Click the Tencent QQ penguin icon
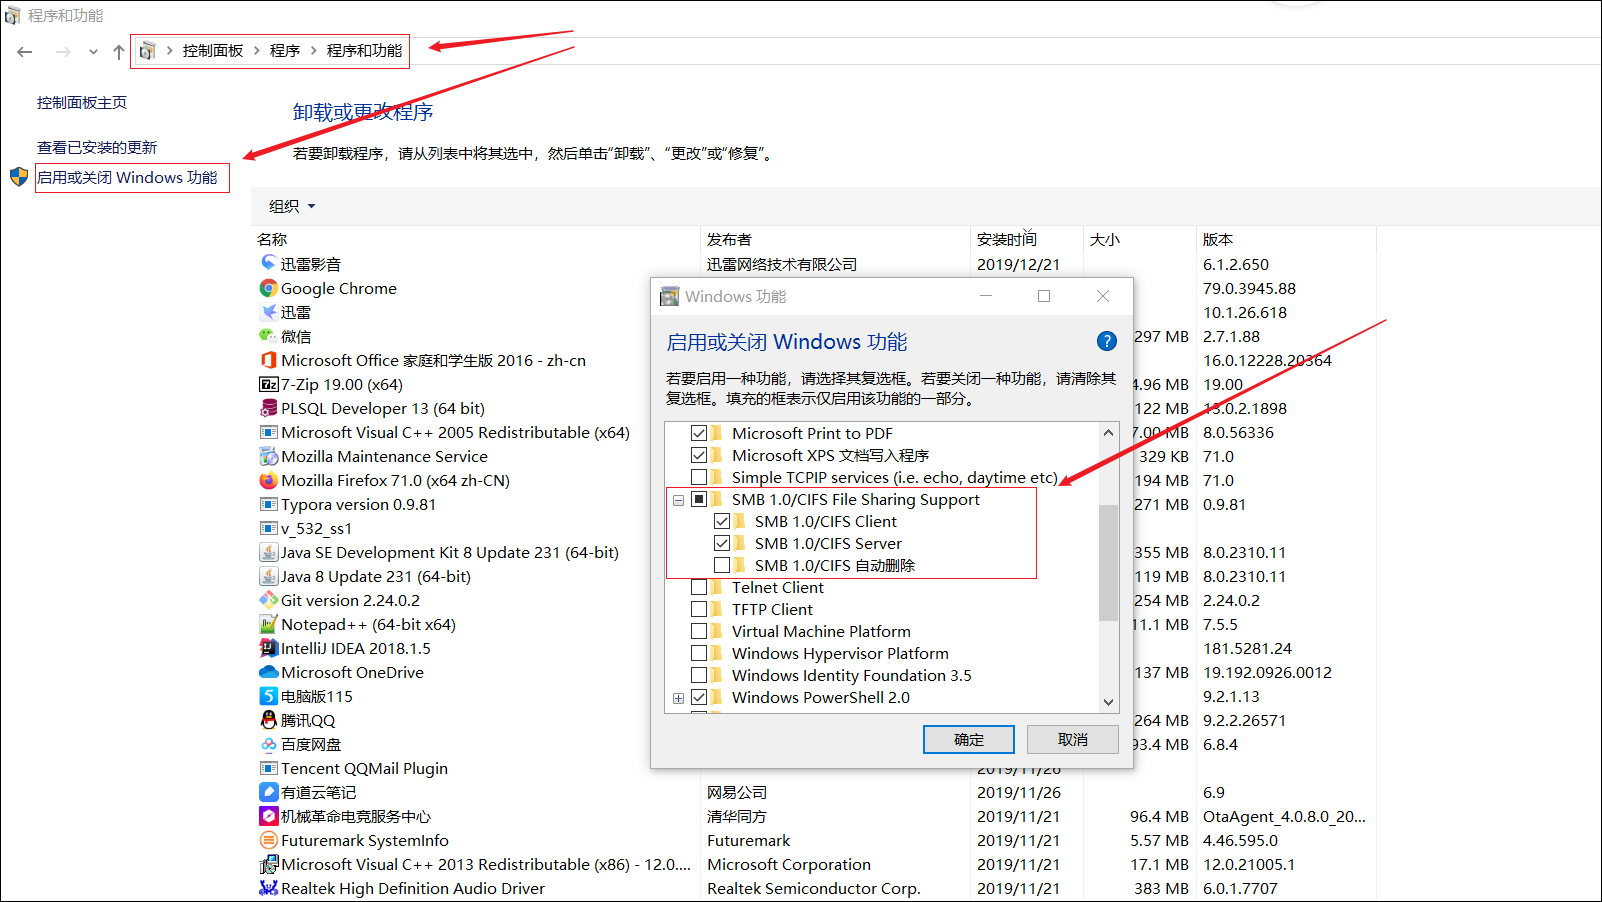 (x=268, y=720)
